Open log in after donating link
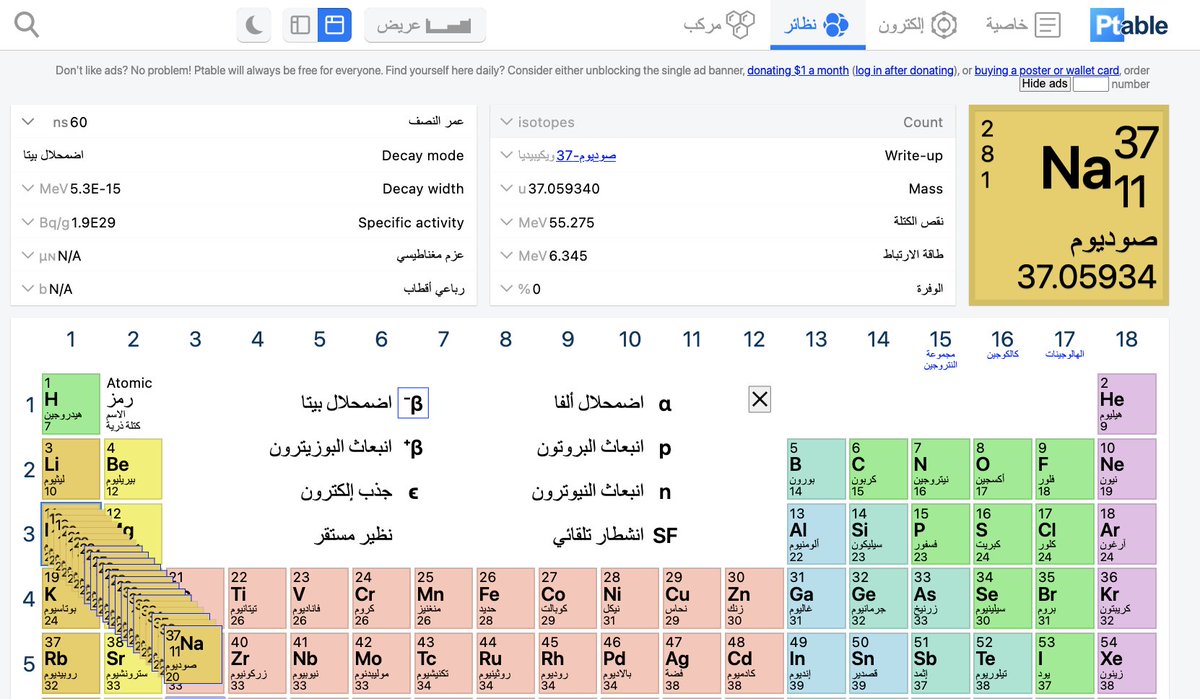This screenshot has width=1200, height=699. click(905, 71)
